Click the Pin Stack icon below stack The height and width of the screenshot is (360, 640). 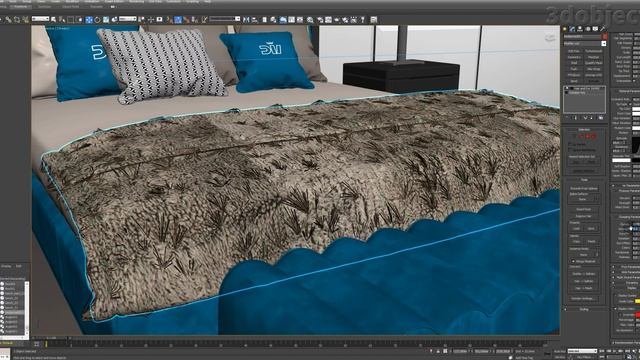tap(567, 118)
